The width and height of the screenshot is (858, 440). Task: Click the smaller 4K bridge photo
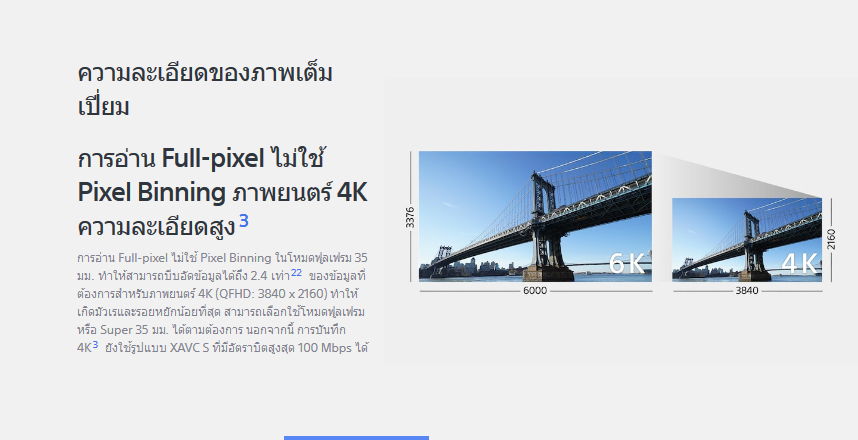pos(747,240)
